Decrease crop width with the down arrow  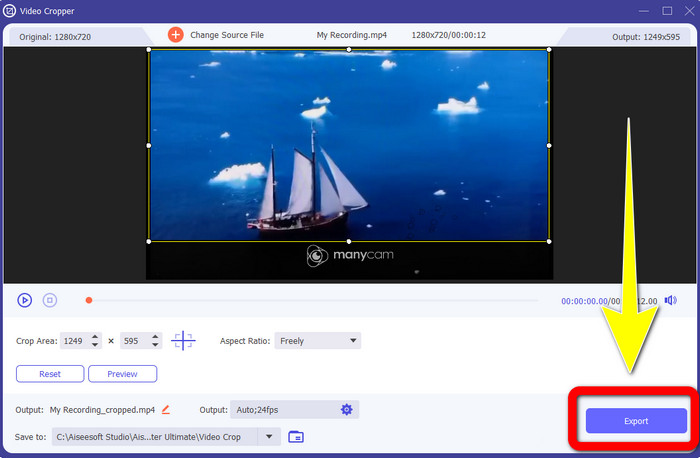coord(95,345)
